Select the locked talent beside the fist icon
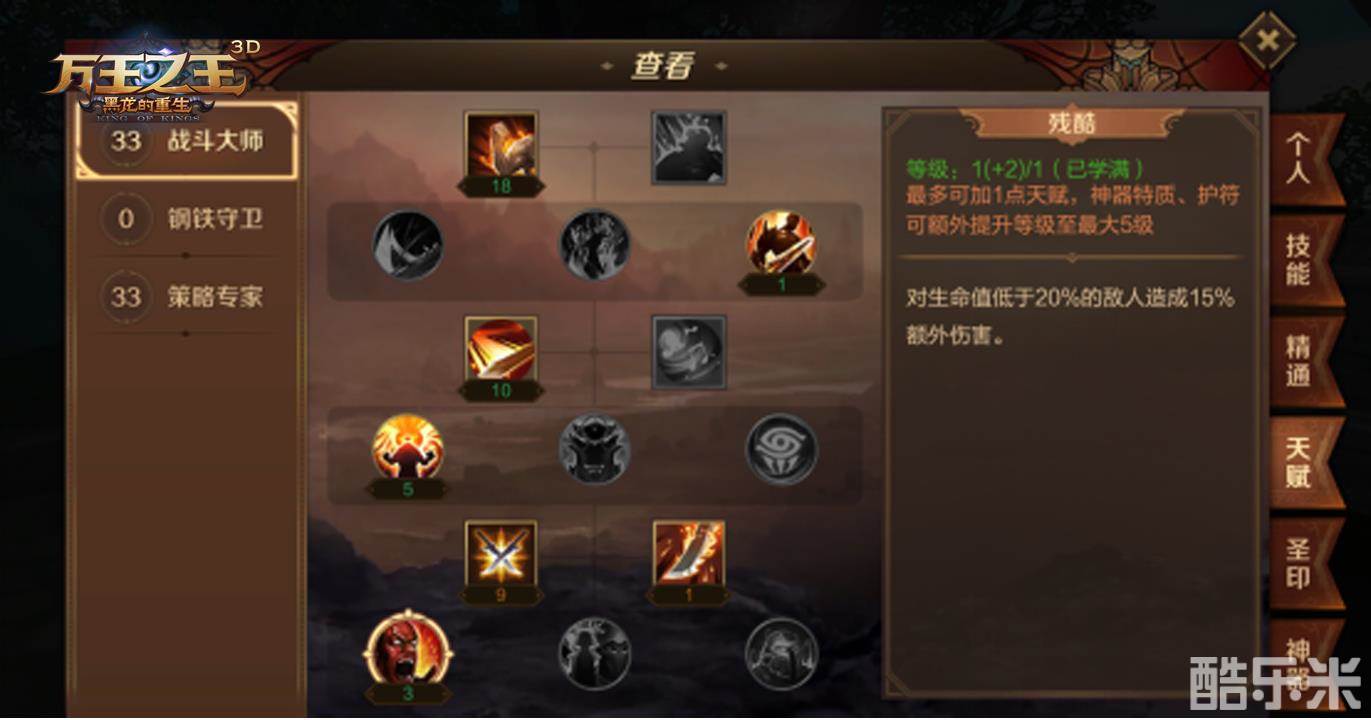Screen dimensions: 1371x720 [689, 147]
